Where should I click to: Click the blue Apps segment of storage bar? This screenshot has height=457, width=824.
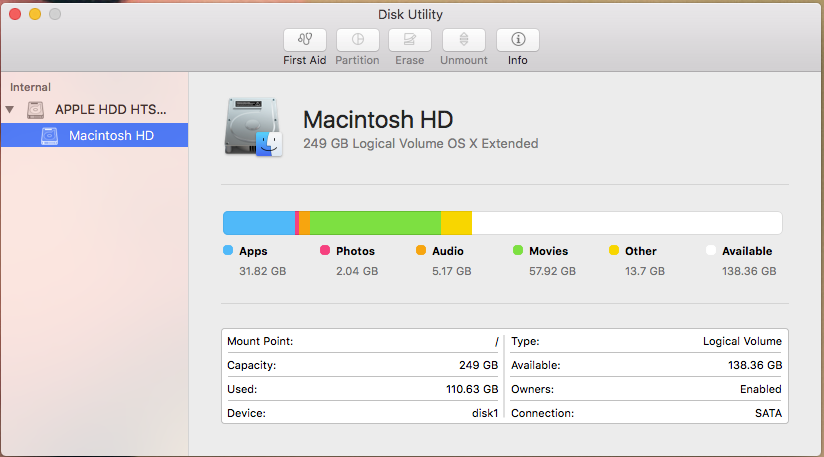(259, 223)
